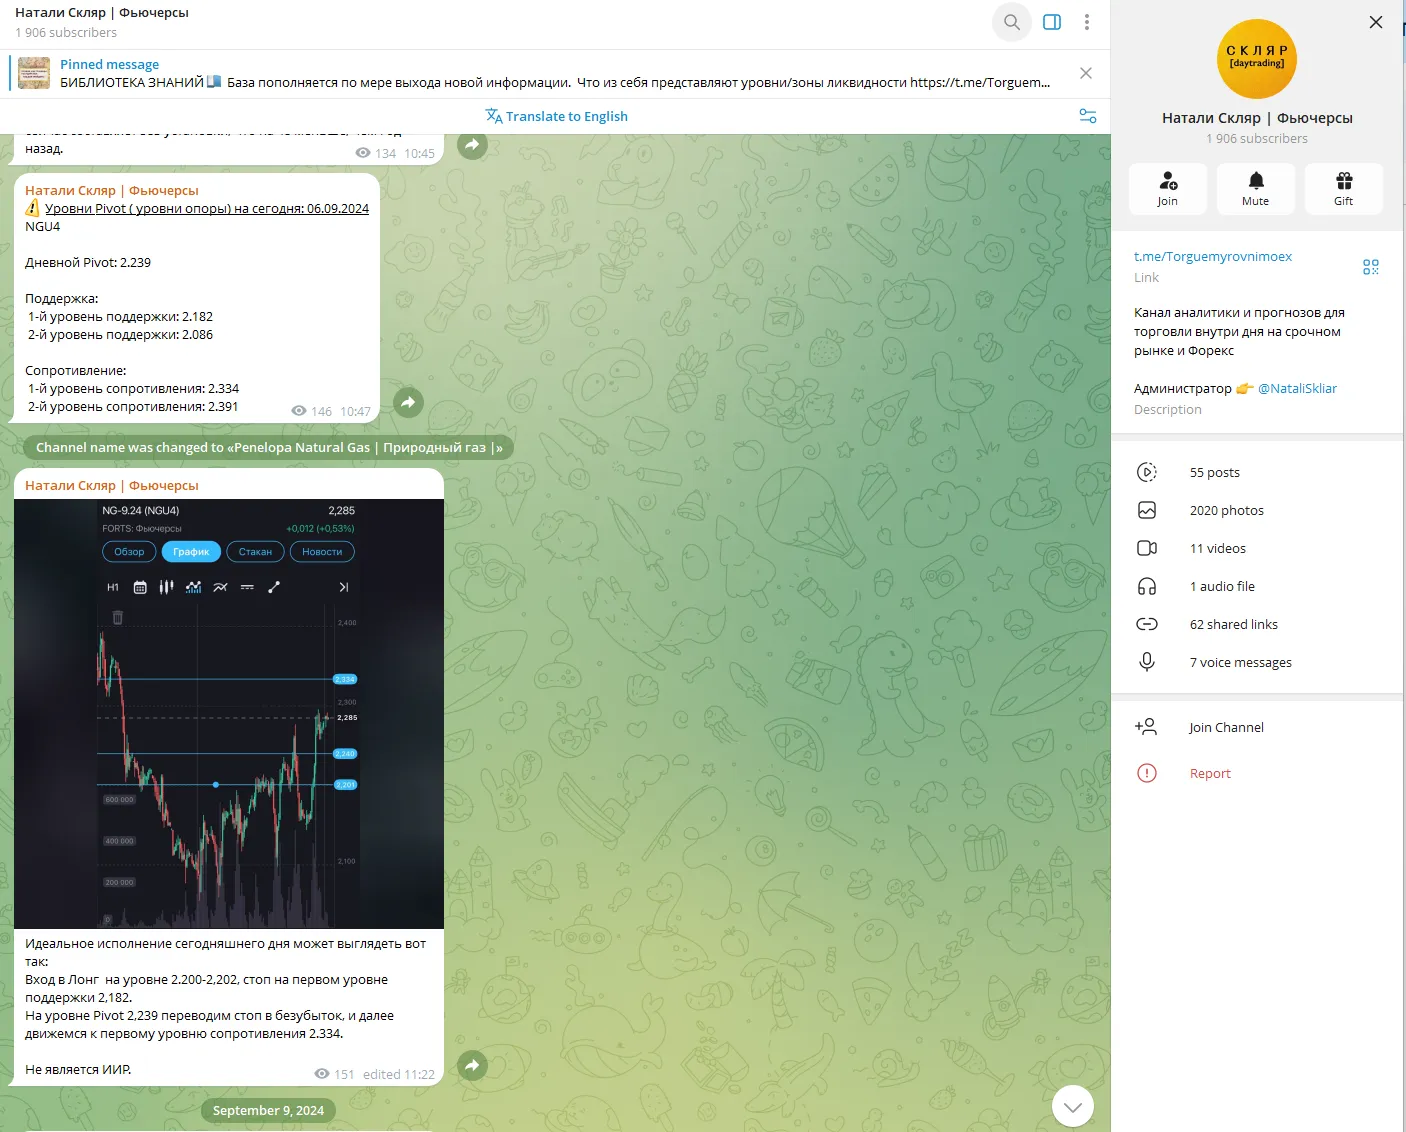
Task: Dismiss the pinned message with X
Action: pos(1086,73)
